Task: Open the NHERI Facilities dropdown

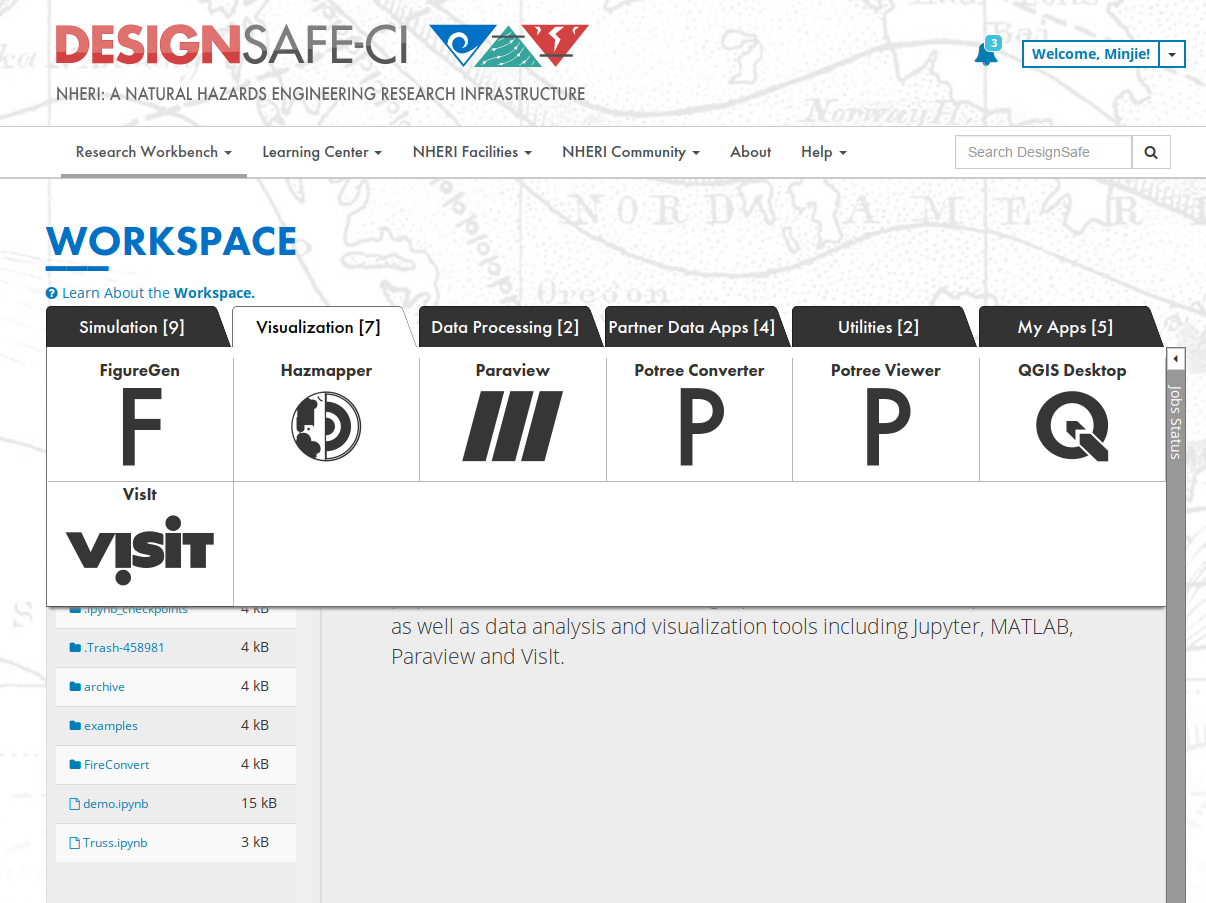Action: coord(472,153)
